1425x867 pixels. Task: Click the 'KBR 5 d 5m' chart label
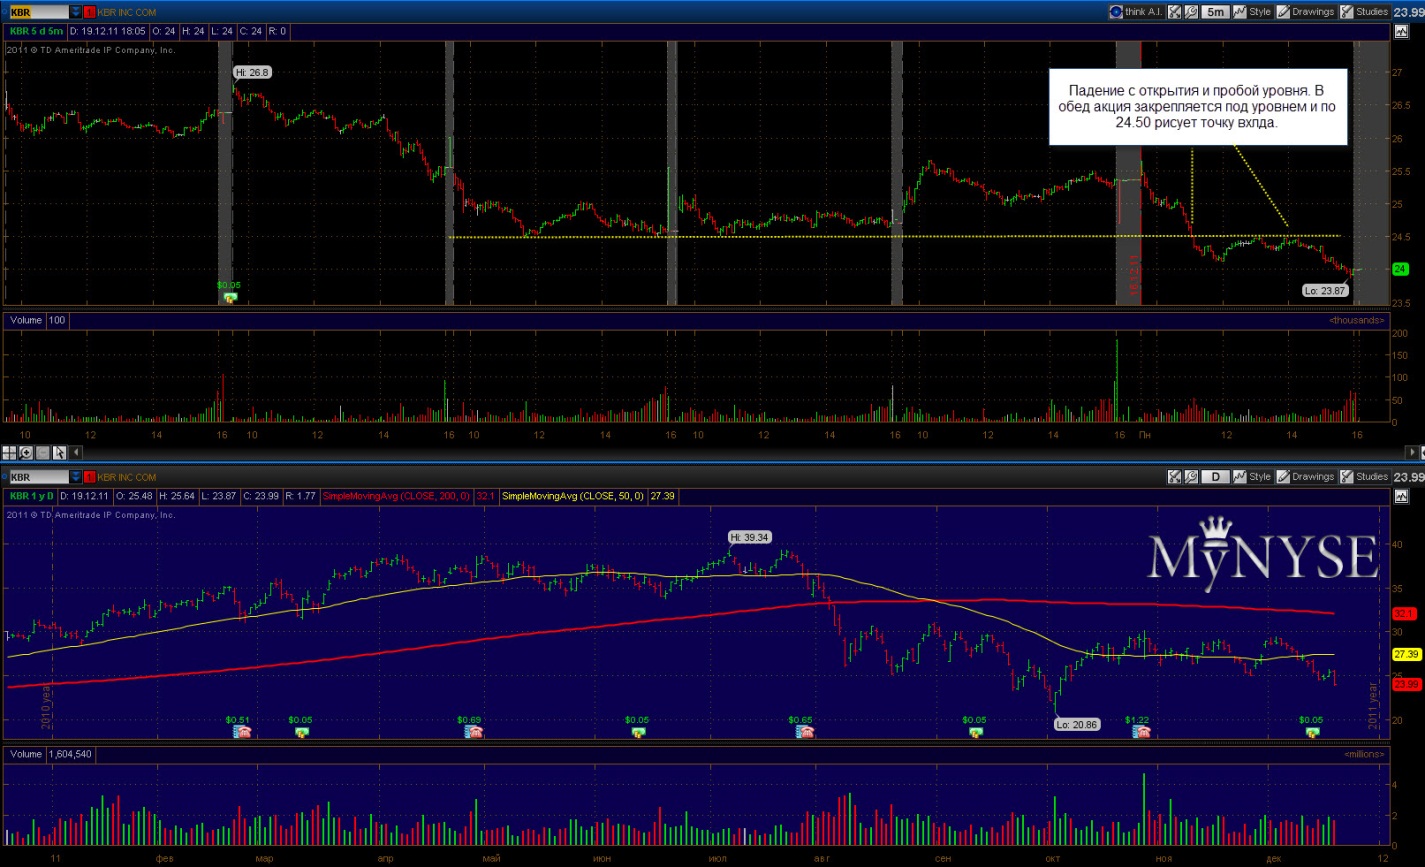click(37, 31)
